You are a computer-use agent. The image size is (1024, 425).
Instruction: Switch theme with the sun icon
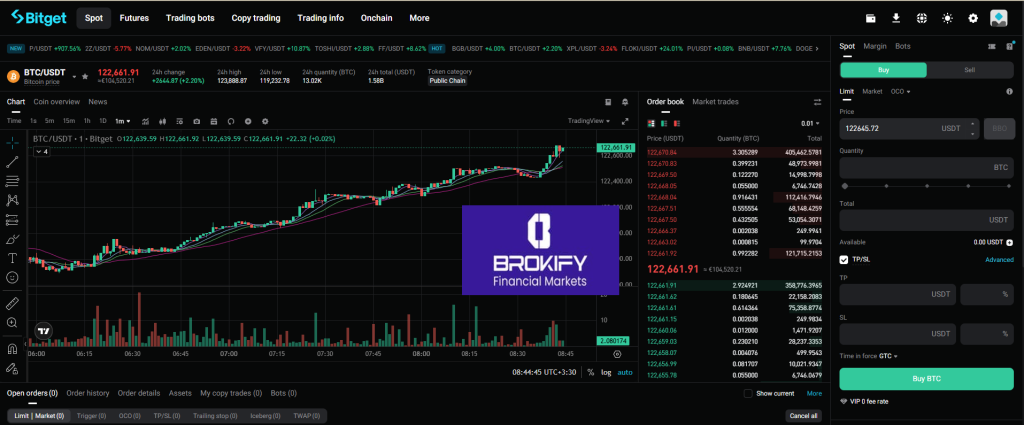click(x=947, y=18)
